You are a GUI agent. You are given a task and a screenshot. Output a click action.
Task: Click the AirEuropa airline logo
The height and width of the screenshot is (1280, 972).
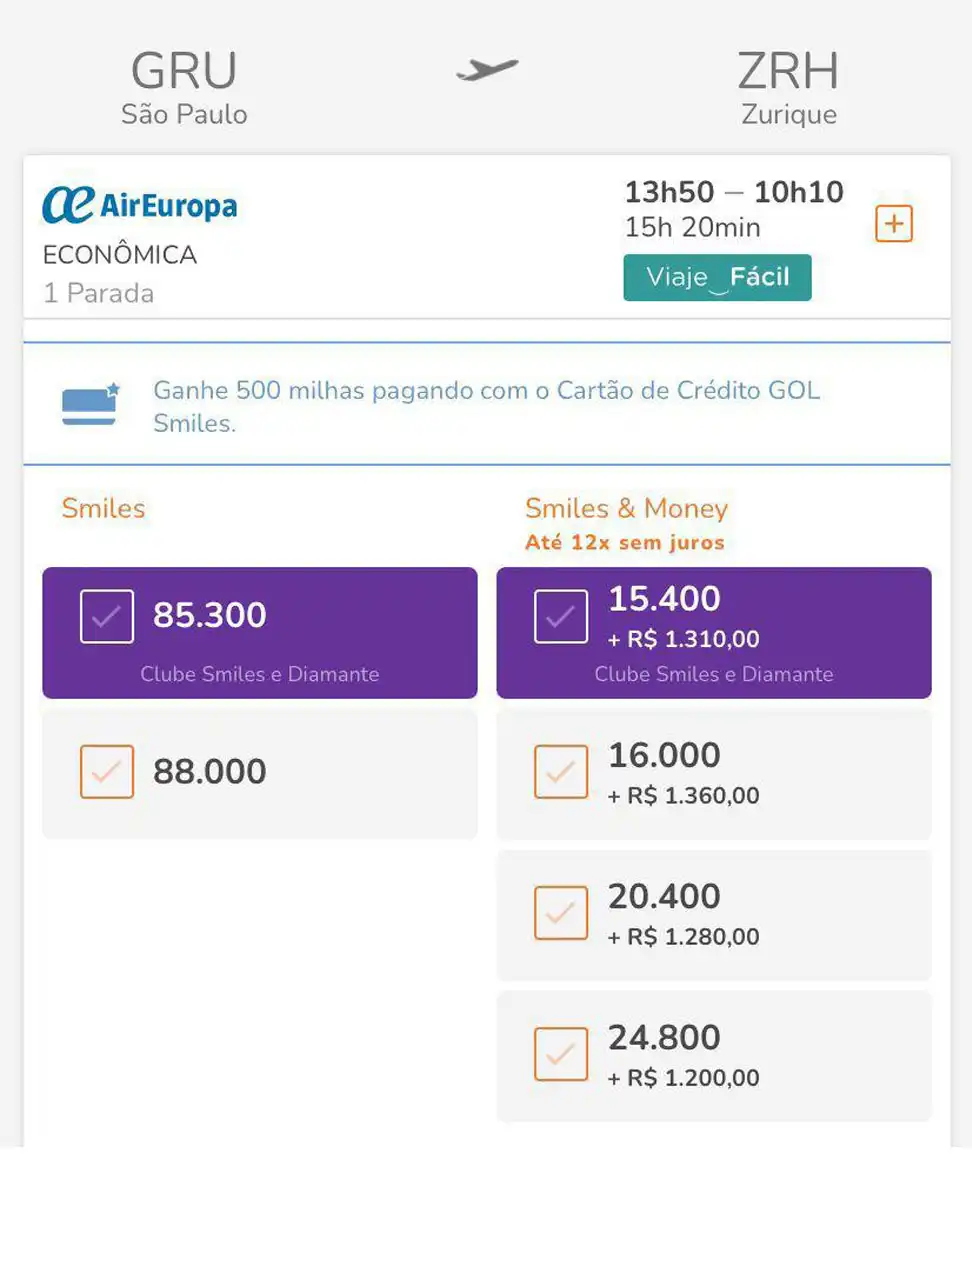point(140,205)
